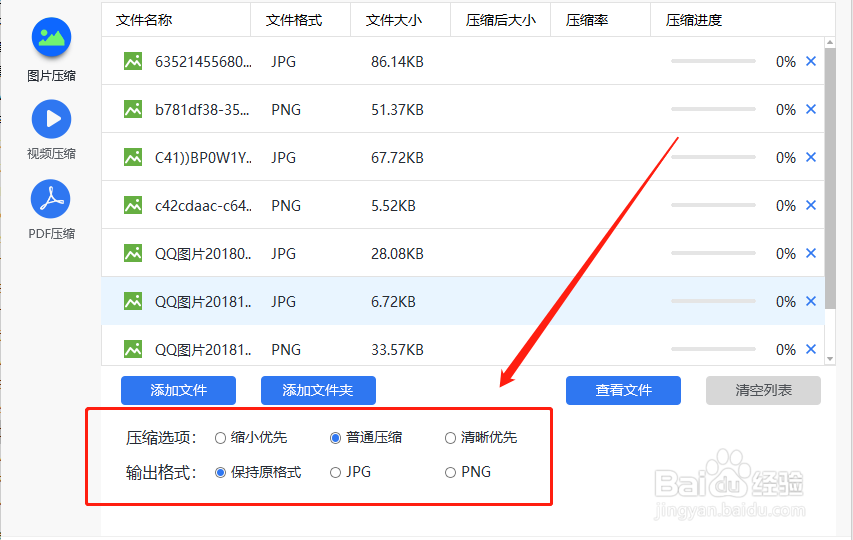The image size is (853, 540).
Task: Click image icon of c42cdaac-c64 file
Action: pyautogui.click(x=133, y=205)
